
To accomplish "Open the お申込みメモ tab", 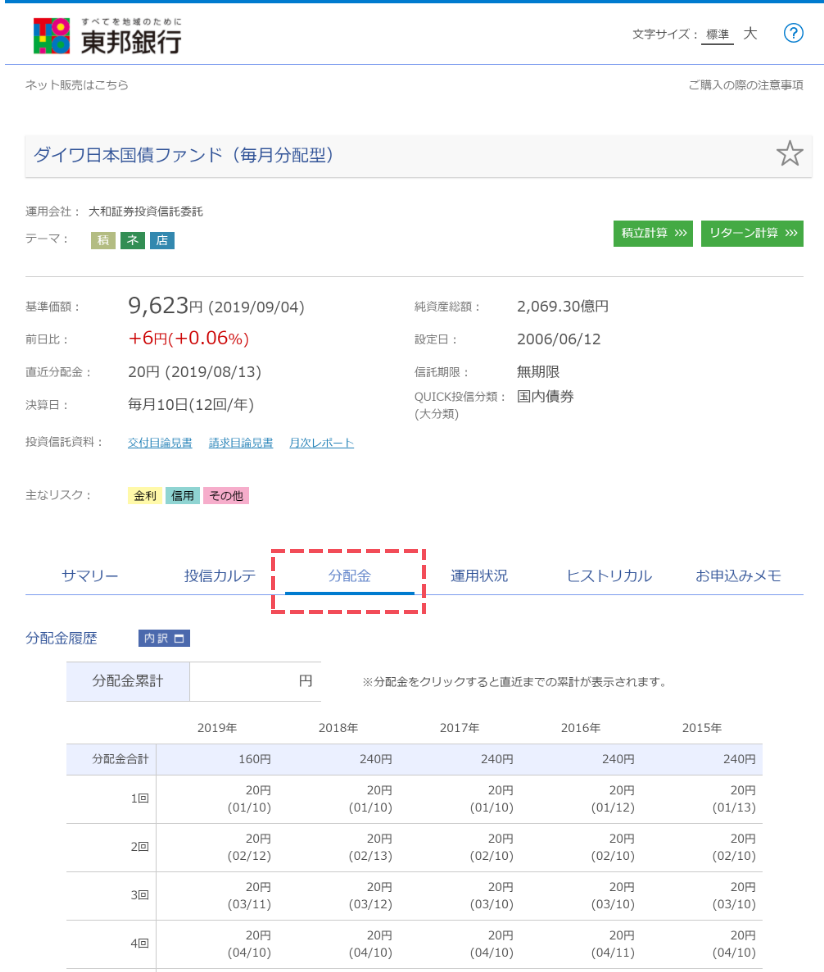I will pyautogui.click(x=738, y=576).
